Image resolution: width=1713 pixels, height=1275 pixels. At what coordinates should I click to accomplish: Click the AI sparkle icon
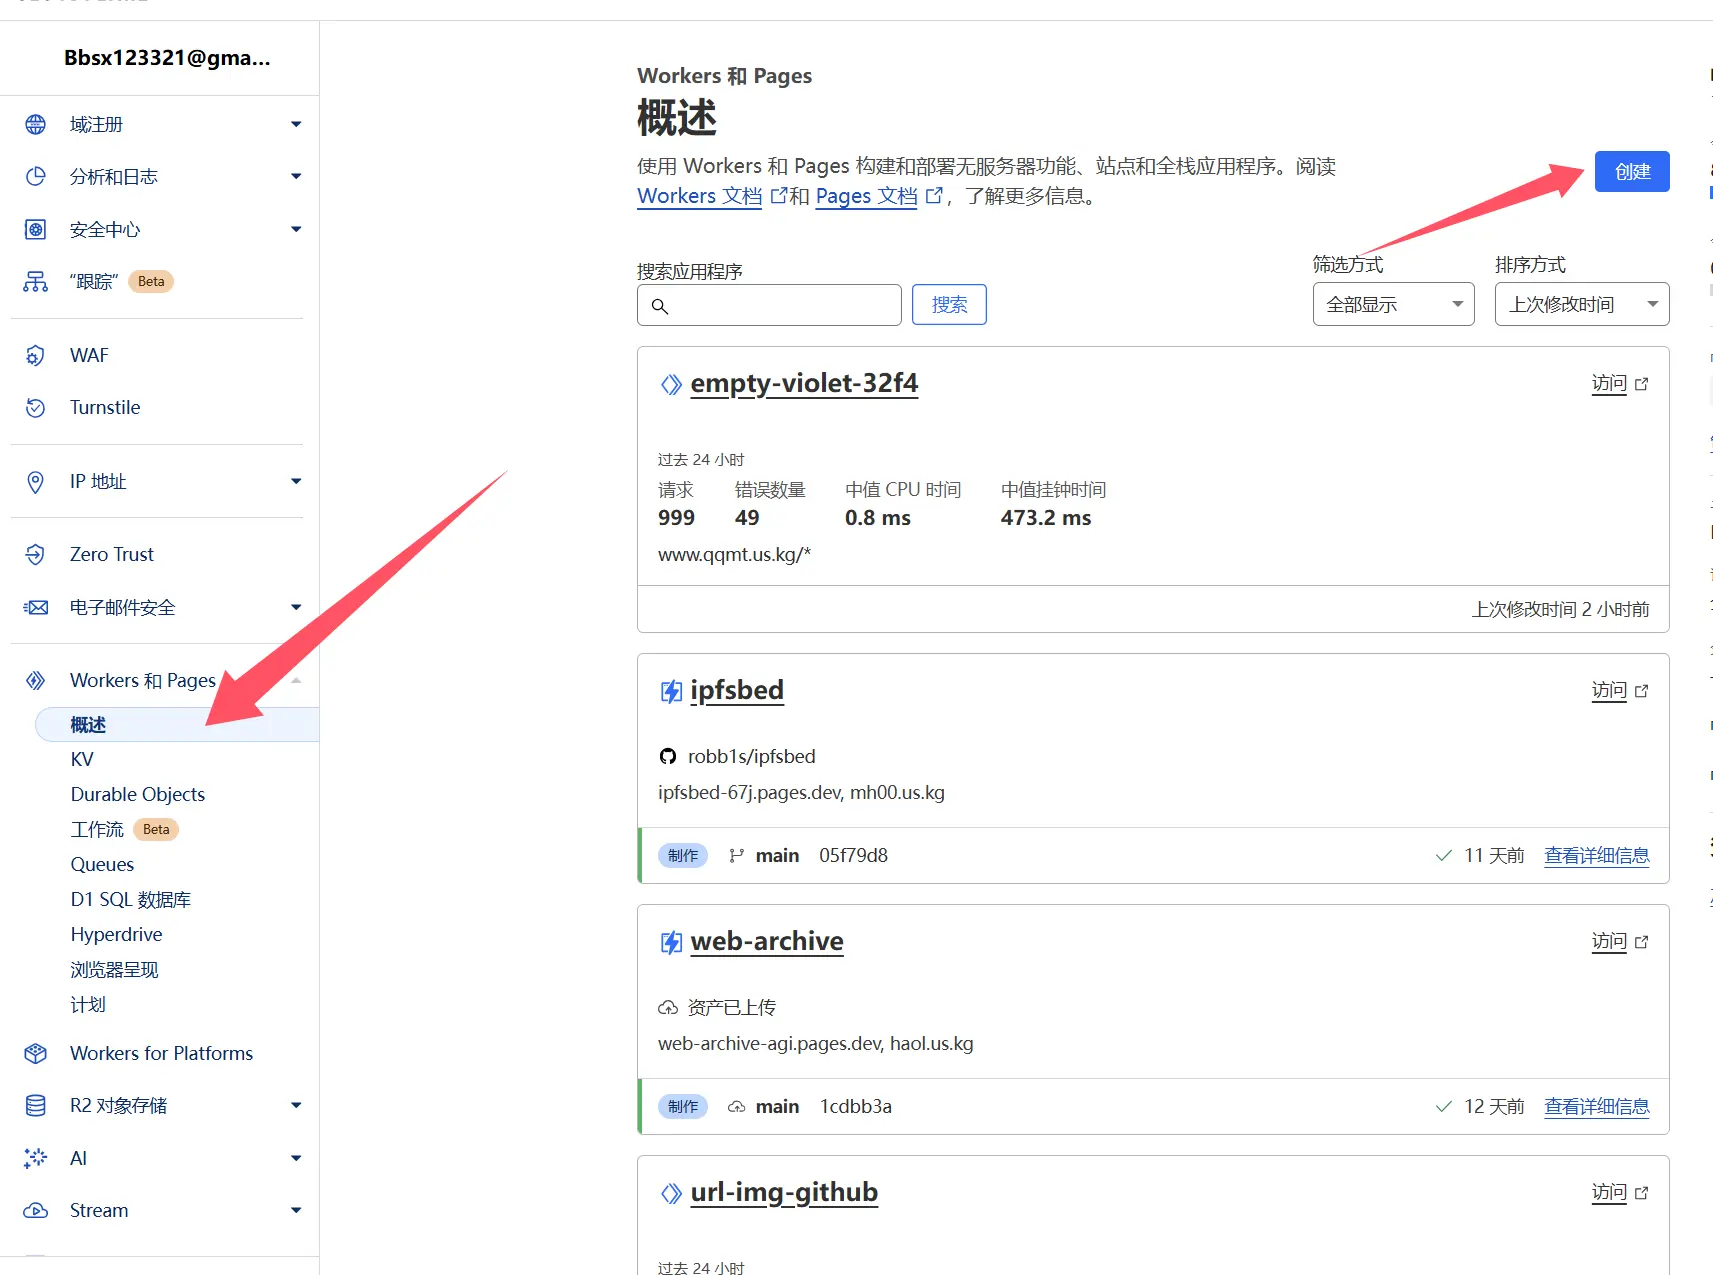[36, 1158]
